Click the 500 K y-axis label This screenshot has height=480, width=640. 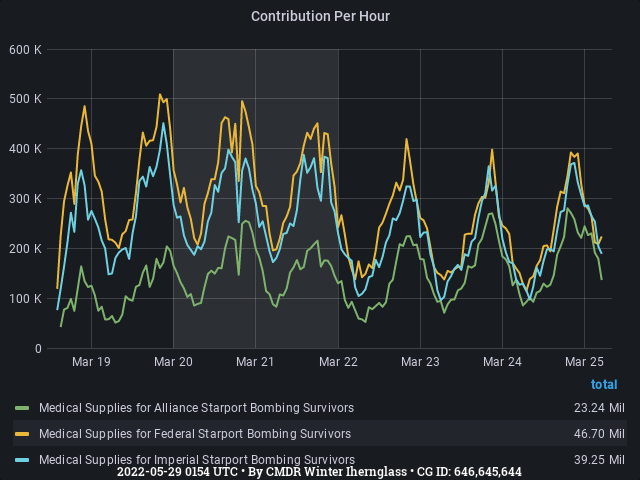(25, 99)
